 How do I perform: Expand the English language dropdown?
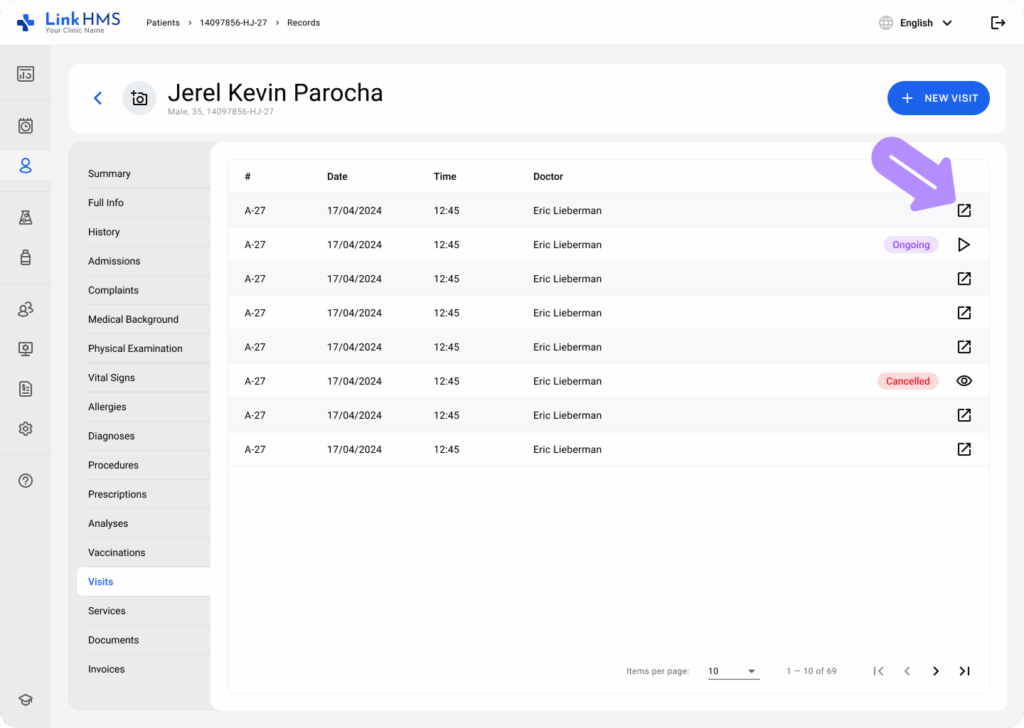915,23
